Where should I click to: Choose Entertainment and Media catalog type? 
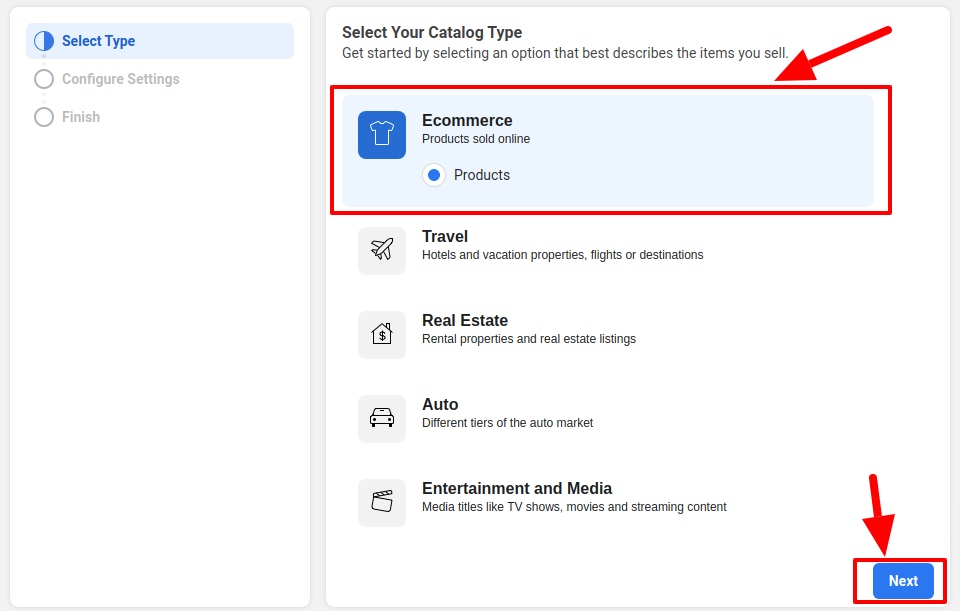[x=517, y=489]
